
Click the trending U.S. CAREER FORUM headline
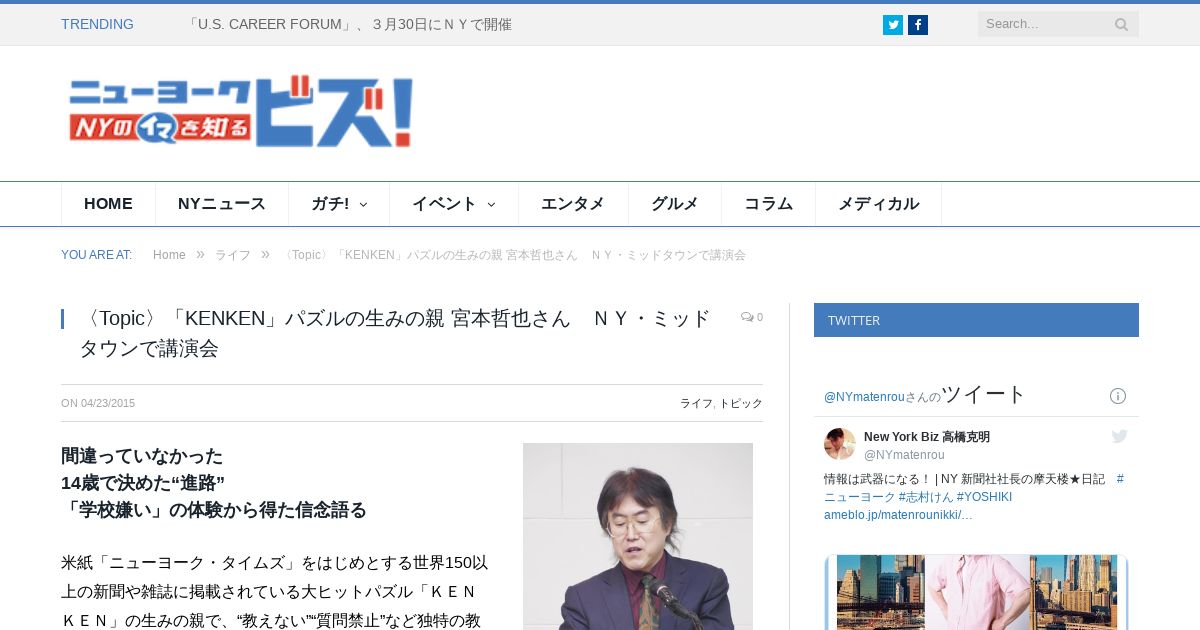[349, 24]
